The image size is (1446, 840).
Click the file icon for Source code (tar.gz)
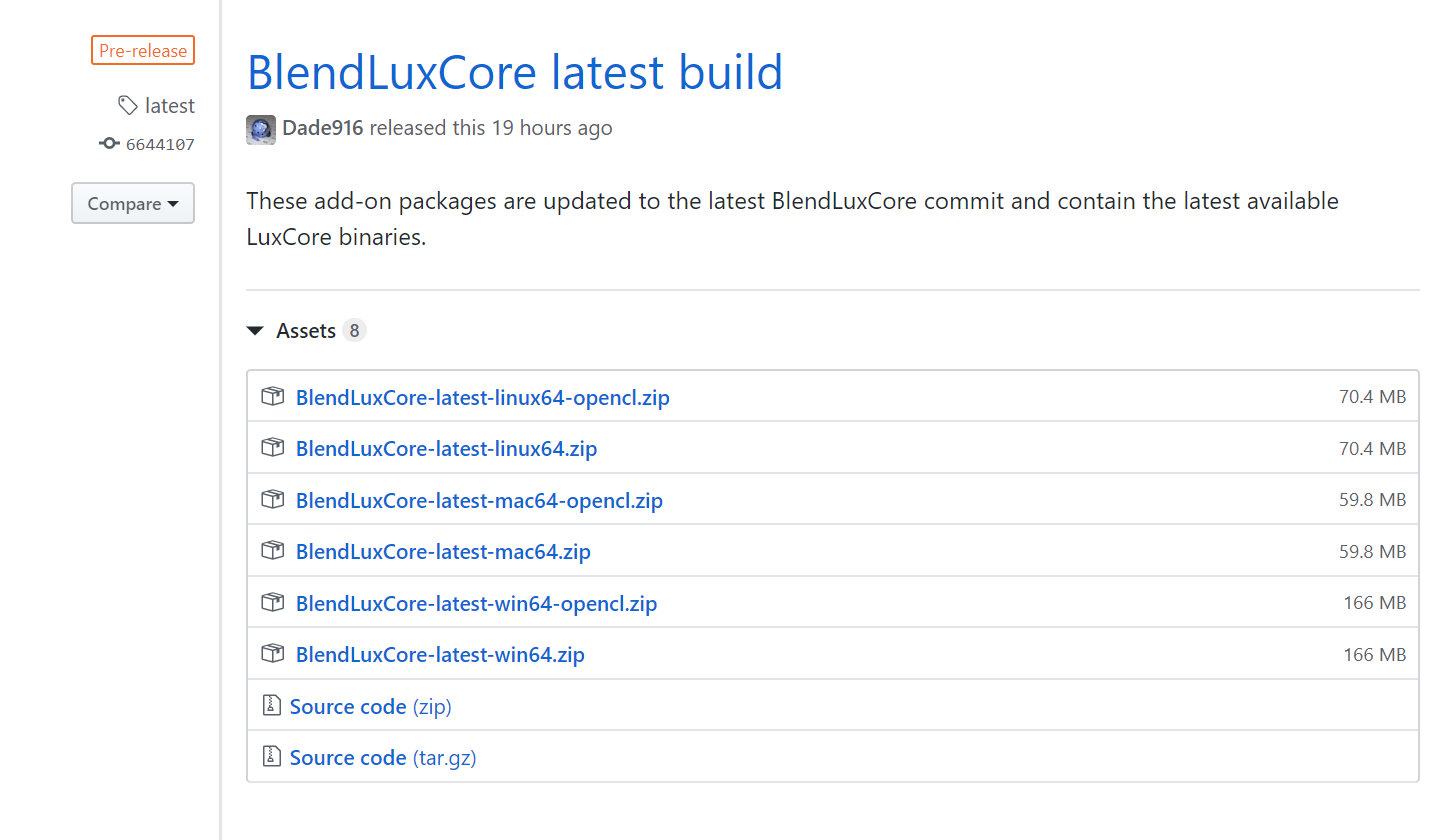271,757
